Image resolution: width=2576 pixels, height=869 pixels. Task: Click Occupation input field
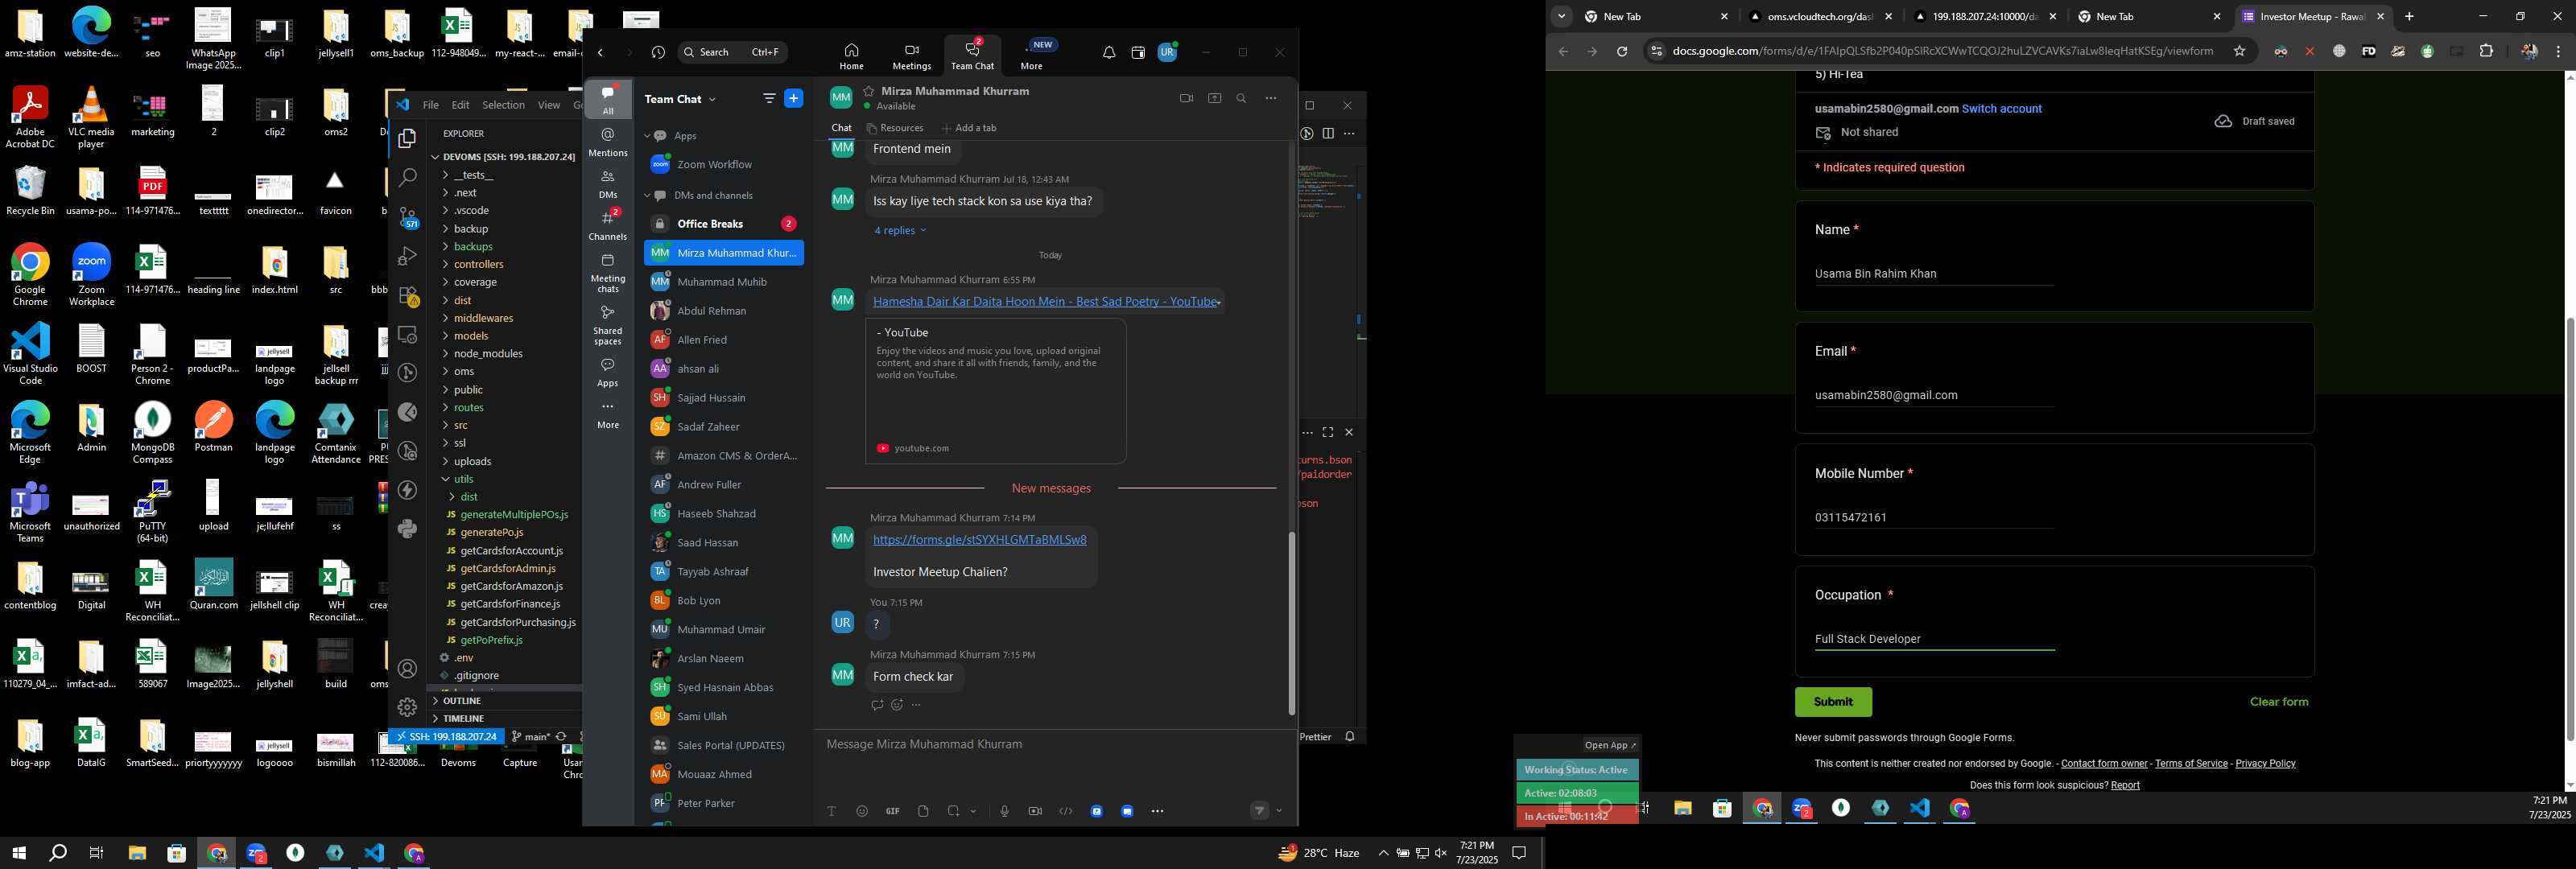[1934, 639]
